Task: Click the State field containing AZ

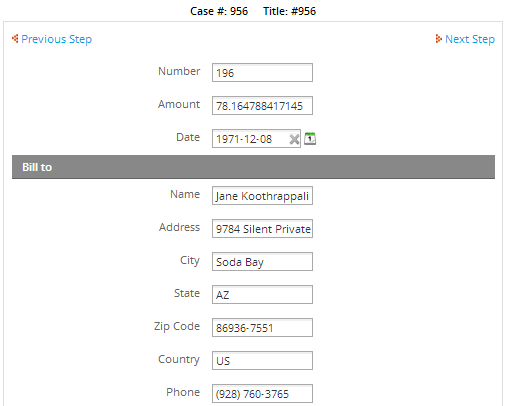Action: coord(262,295)
